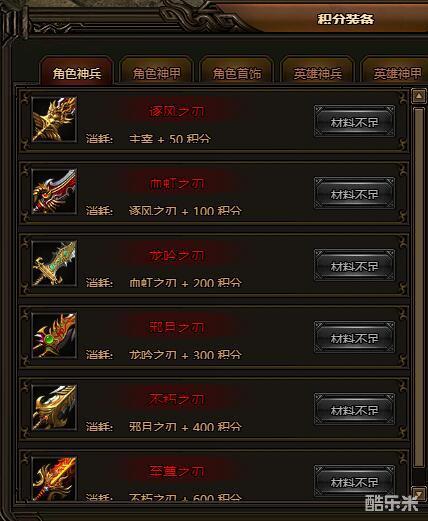Click the 不朽之刃 weapon icon
The height and width of the screenshot is (521, 428).
(x=54, y=407)
